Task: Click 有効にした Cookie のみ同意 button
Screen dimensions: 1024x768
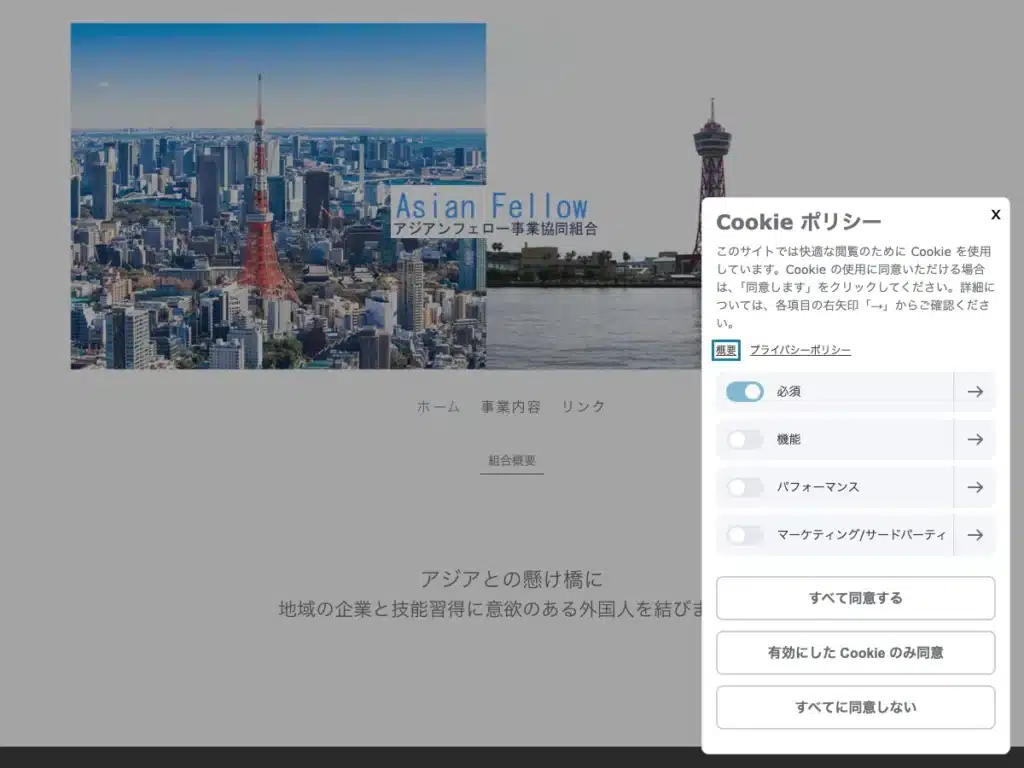Action: pyautogui.click(x=856, y=652)
